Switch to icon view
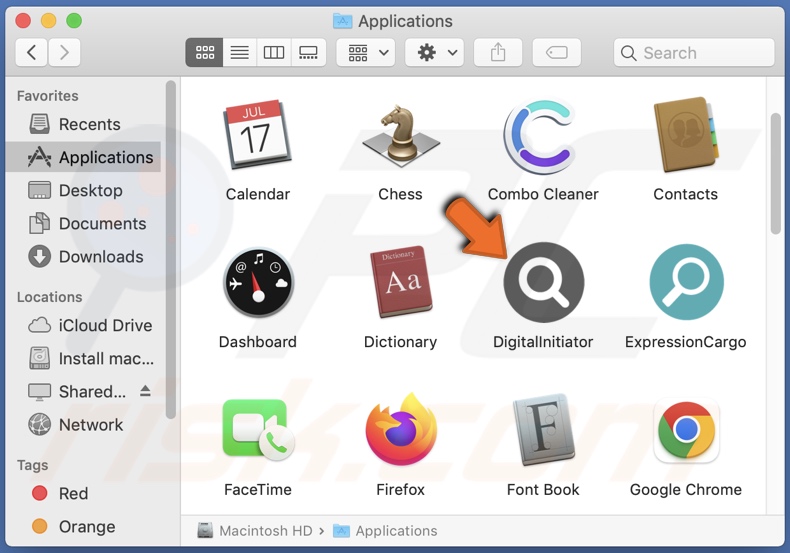 [x=204, y=52]
